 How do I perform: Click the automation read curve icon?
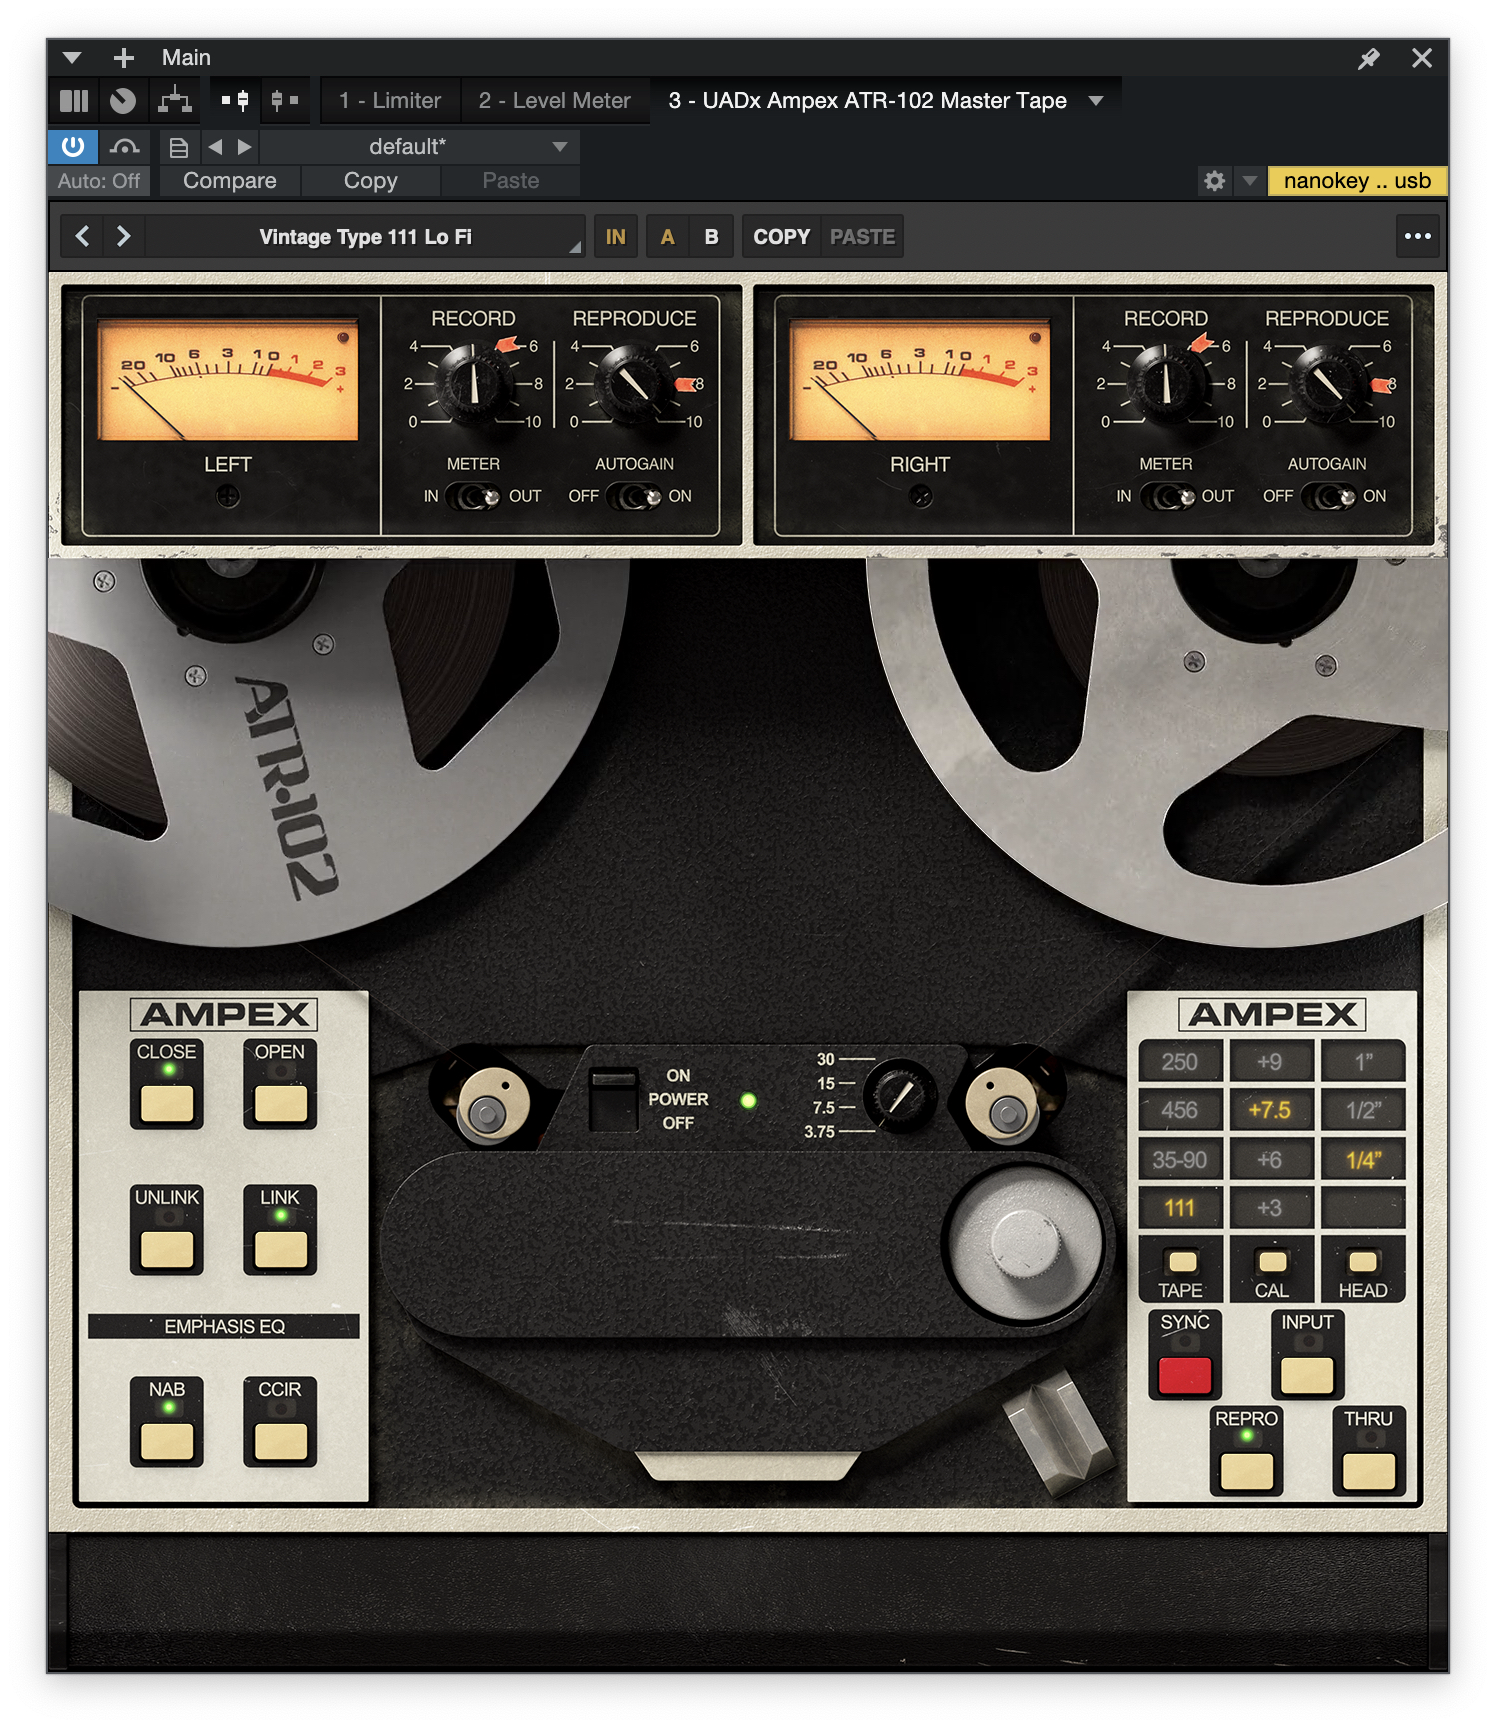coord(124,147)
